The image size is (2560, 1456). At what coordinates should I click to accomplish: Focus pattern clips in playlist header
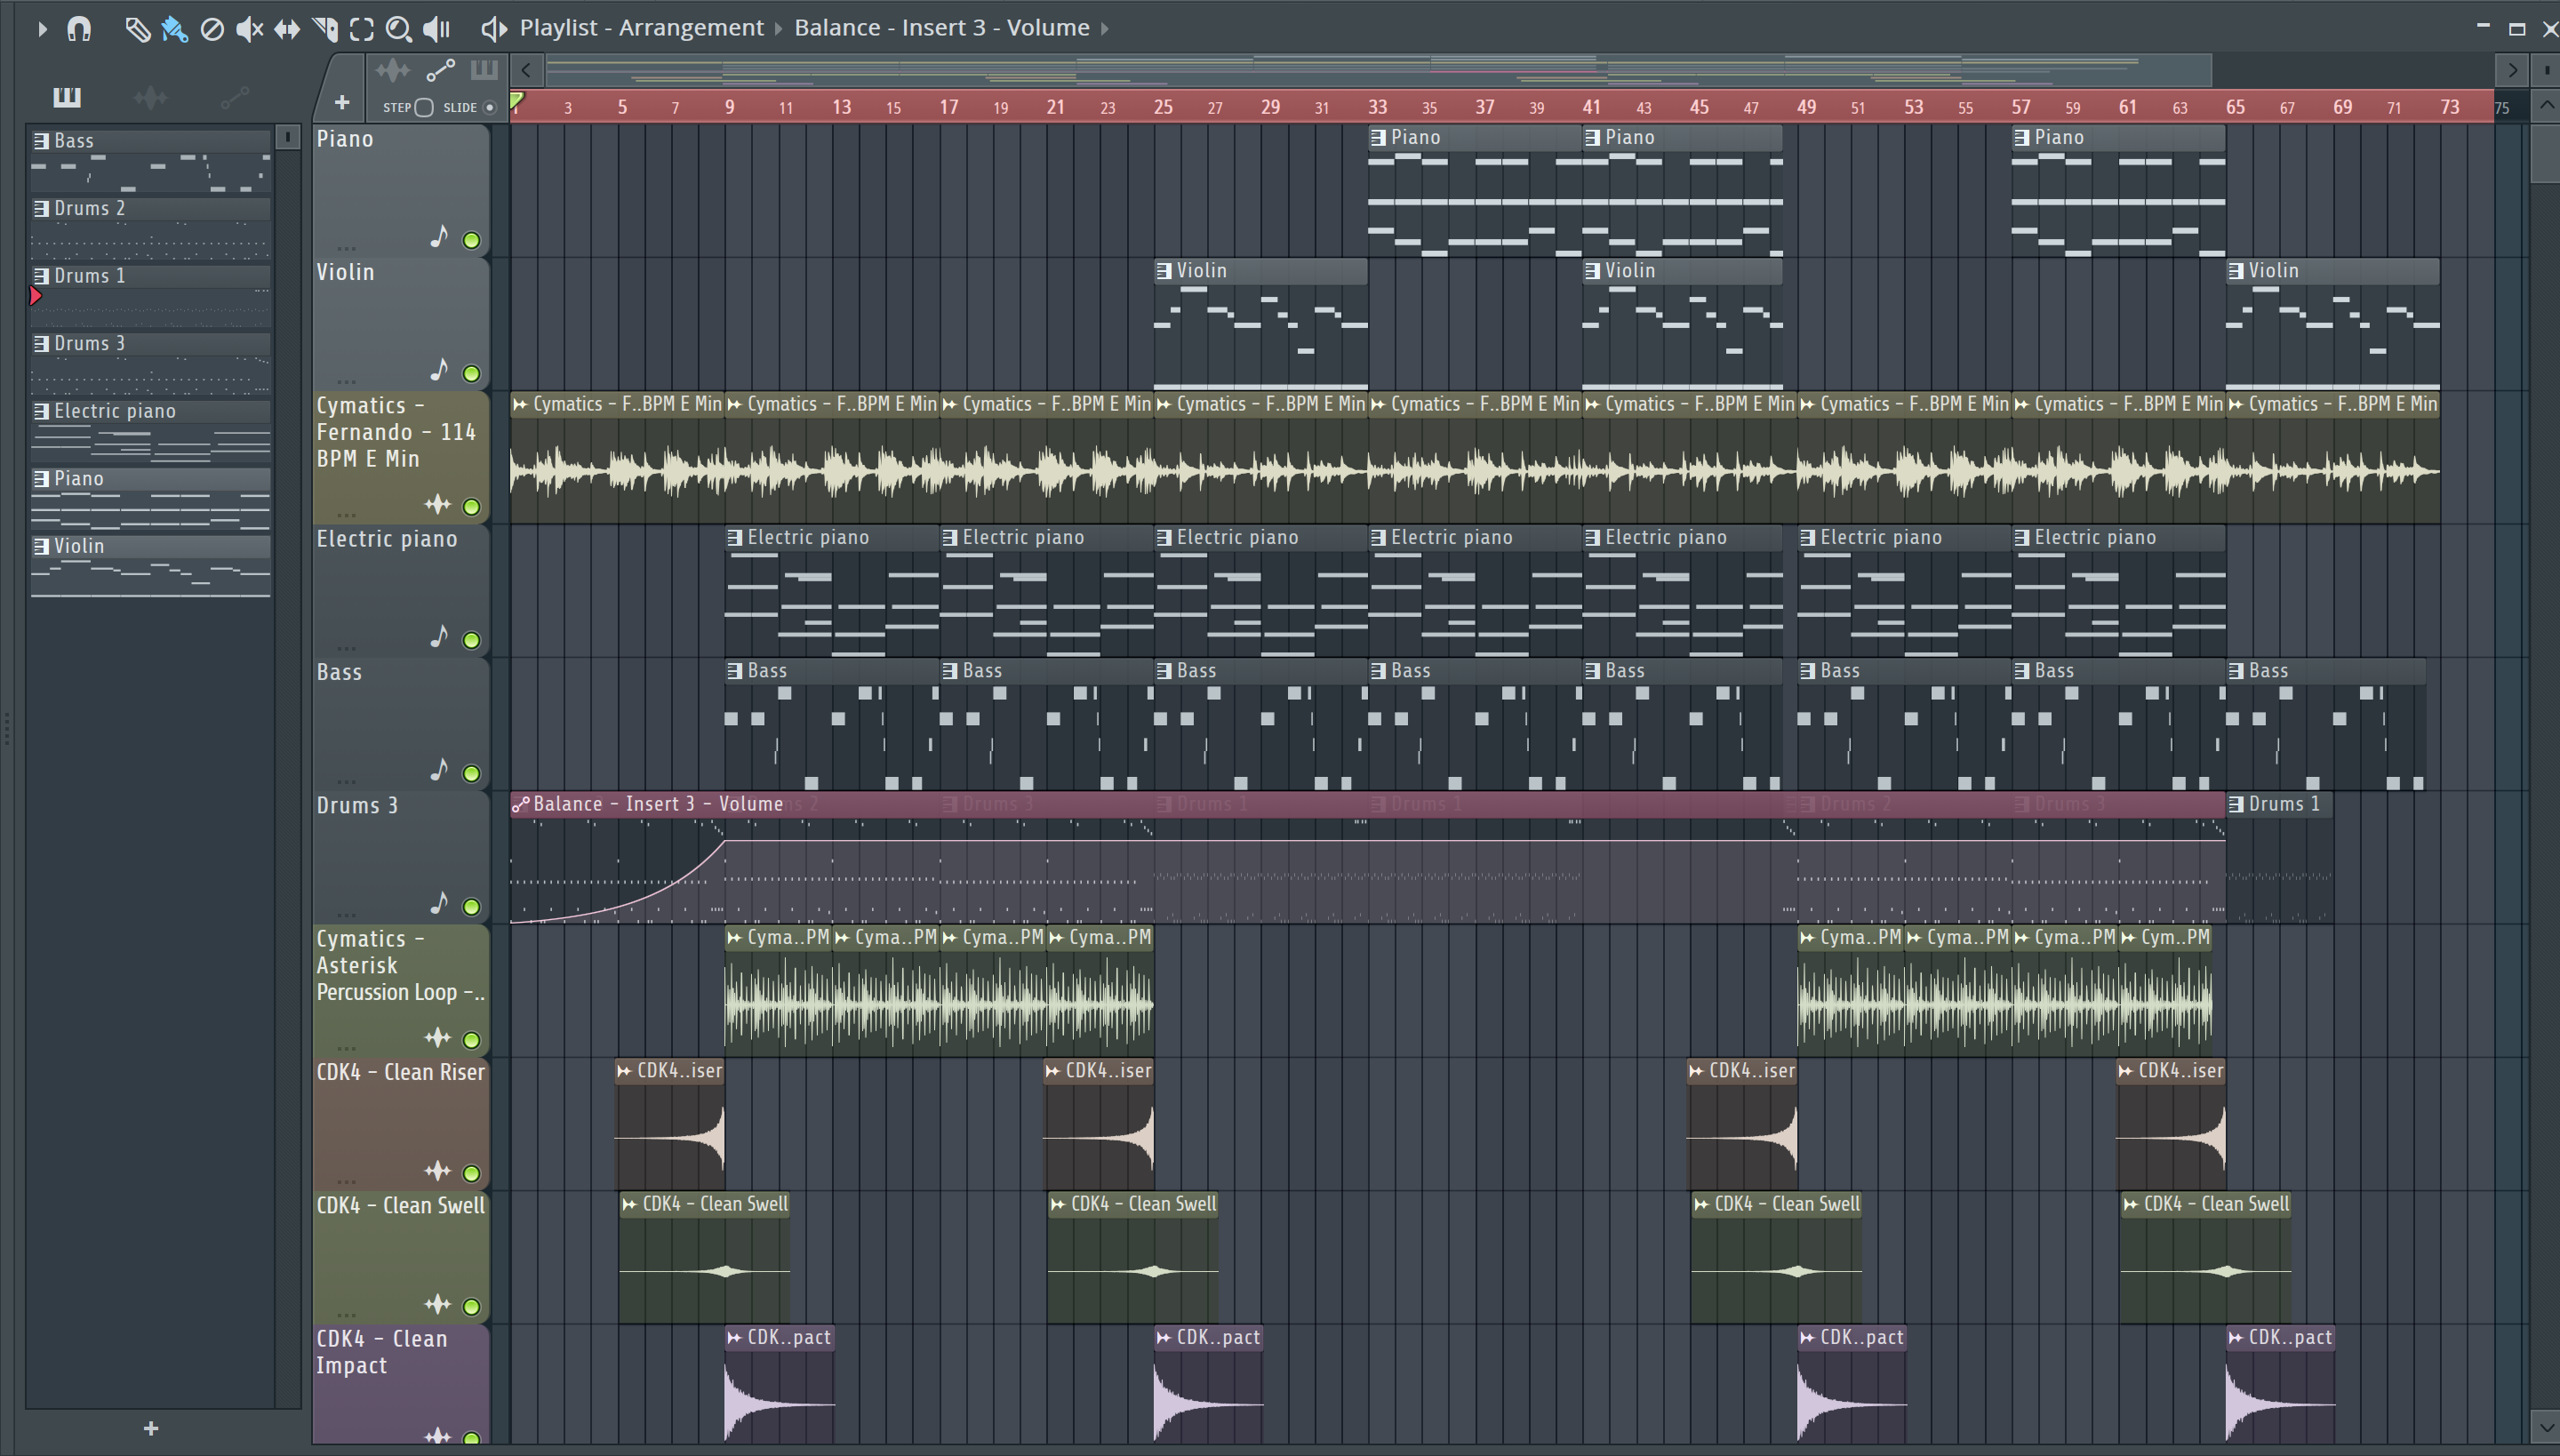[484, 70]
